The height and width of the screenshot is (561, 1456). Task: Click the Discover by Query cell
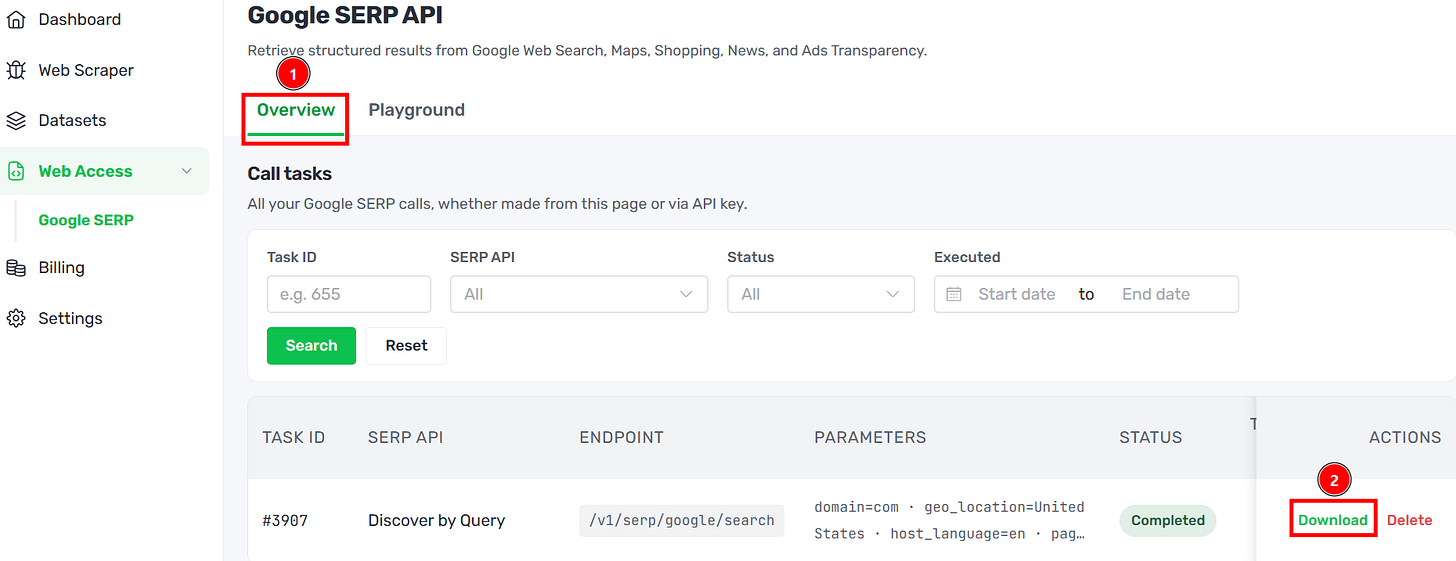pyautogui.click(x=436, y=520)
